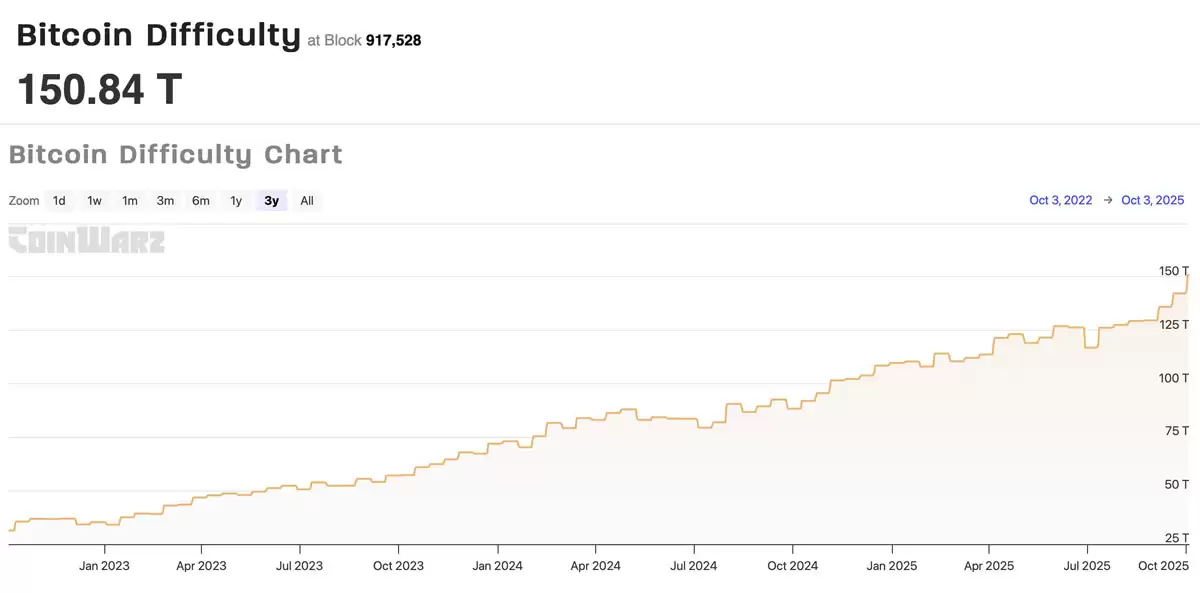Click the block number 917,528 link
This screenshot has height=593, width=1200.
394,40
